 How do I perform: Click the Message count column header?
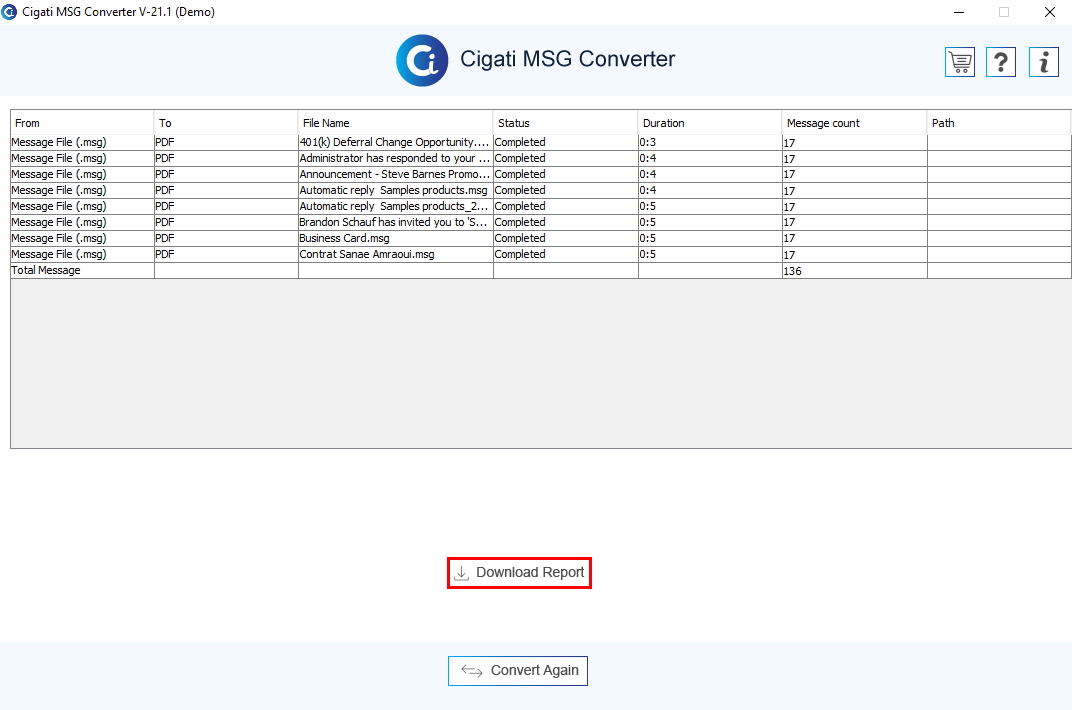854,123
